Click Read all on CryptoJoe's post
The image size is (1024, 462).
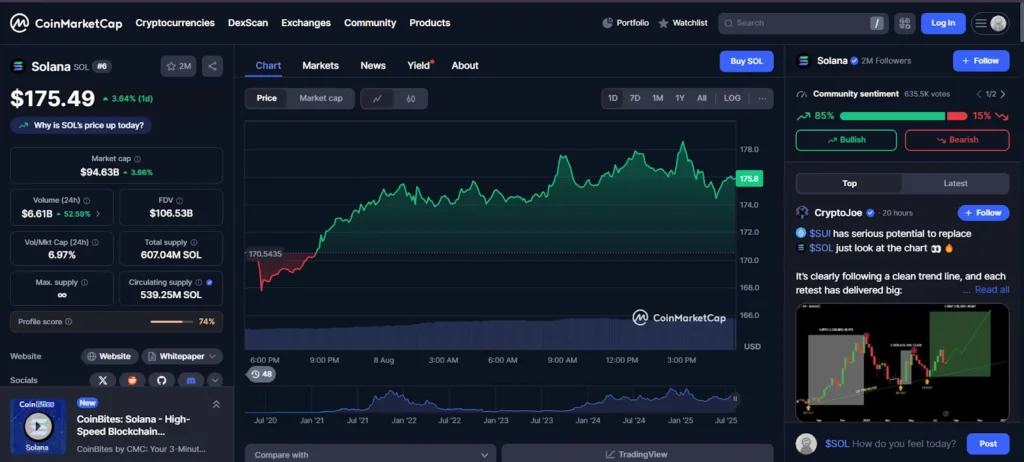pyautogui.click(x=992, y=289)
